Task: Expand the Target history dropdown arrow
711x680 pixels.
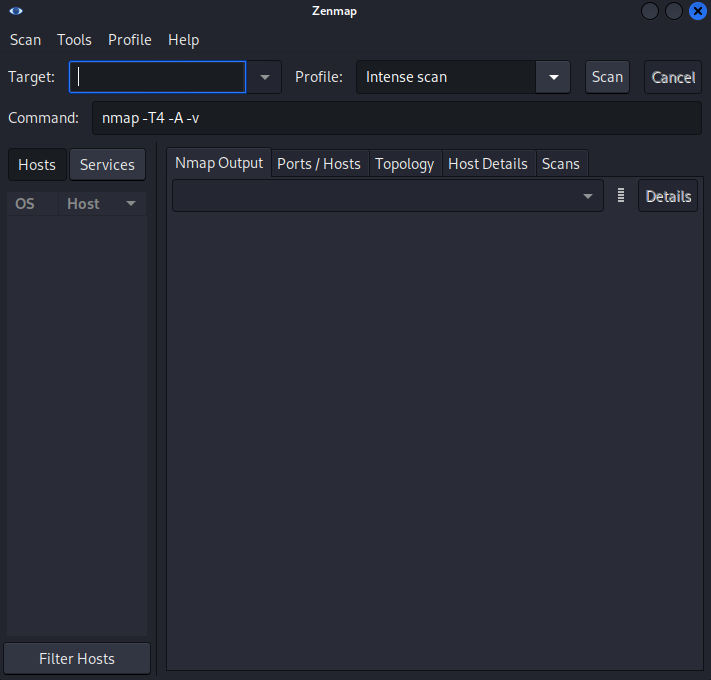Action: 265,77
